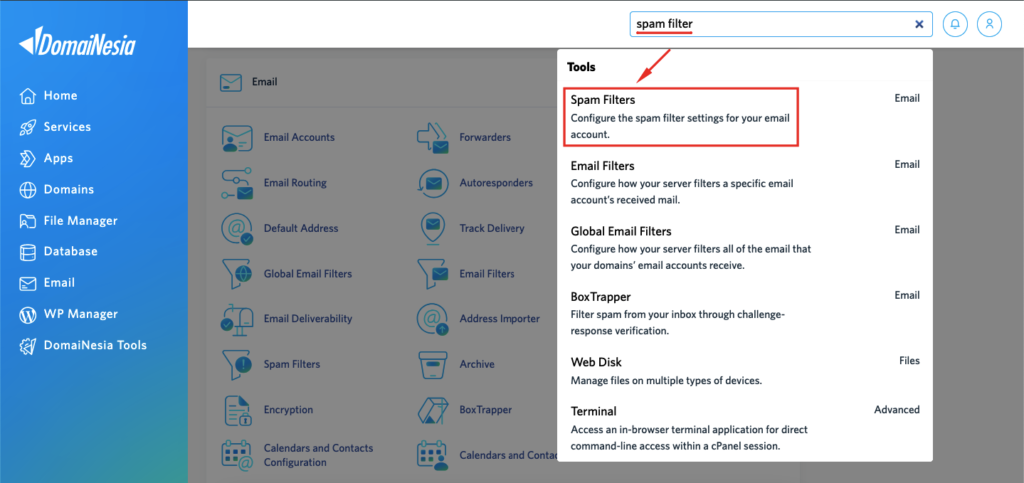Click the Global Email Filters funnel icon

[237, 274]
